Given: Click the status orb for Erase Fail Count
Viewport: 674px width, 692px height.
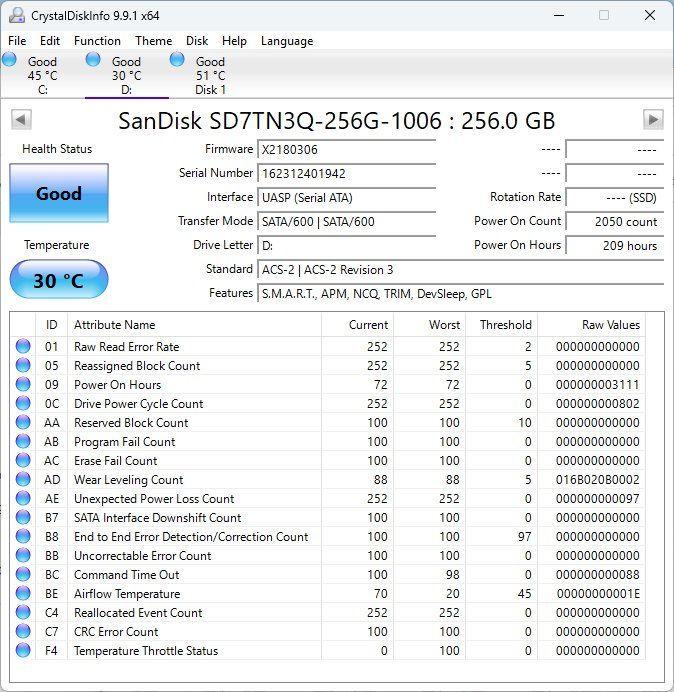Looking at the screenshot, I should (x=23, y=460).
